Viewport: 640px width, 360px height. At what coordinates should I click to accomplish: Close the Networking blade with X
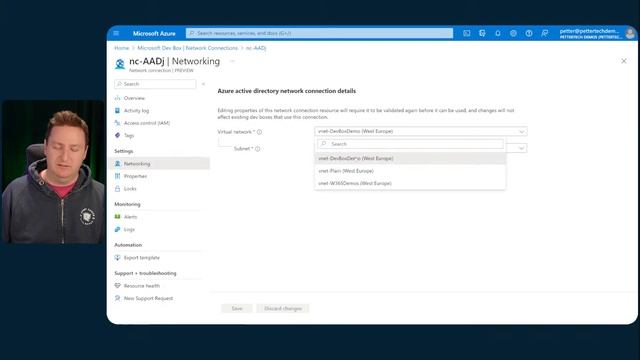tap(624, 61)
